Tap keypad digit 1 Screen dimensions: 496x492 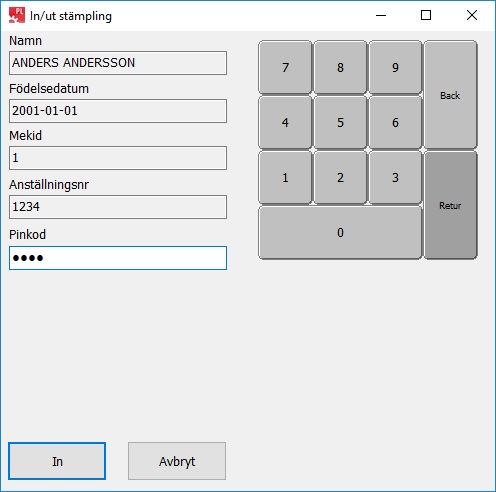(285, 177)
